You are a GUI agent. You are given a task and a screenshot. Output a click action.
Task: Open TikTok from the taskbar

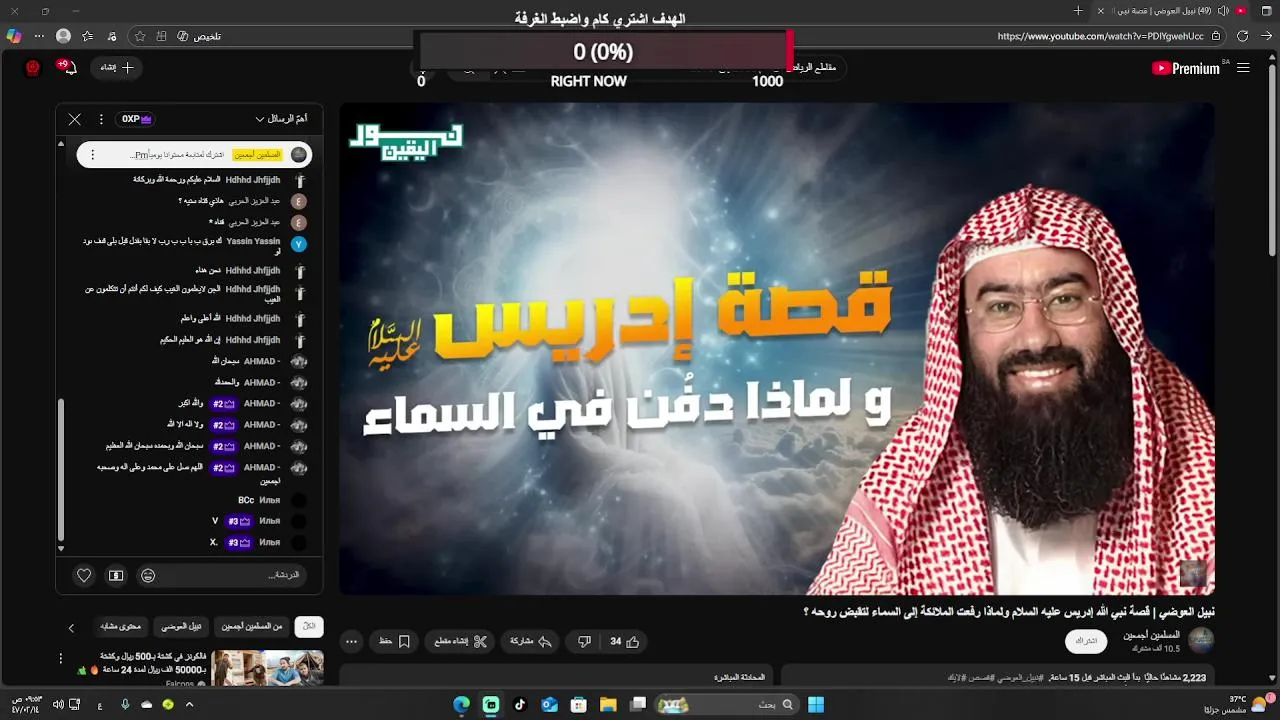point(520,705)
